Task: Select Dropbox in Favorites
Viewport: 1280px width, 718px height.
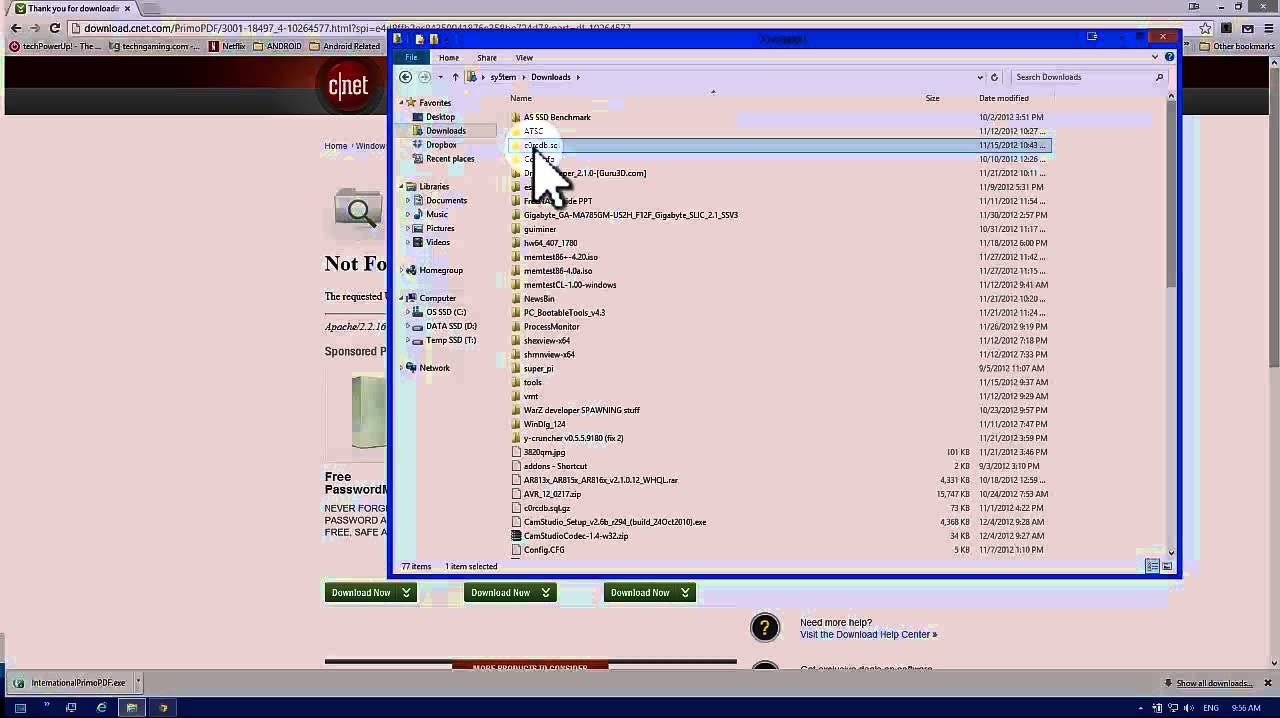Action: [441, 145]
